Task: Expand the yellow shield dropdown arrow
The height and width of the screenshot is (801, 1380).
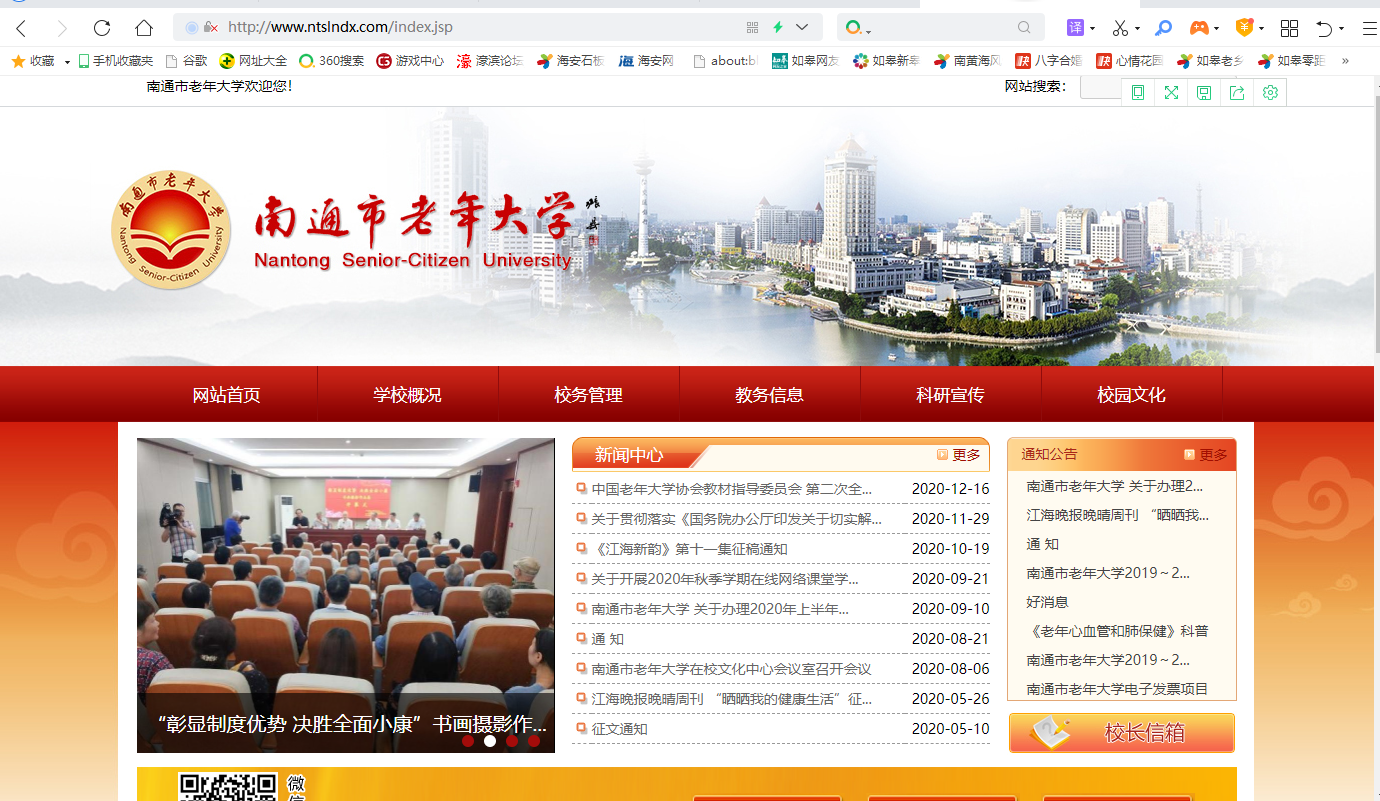Action: (x=1261, y=28)
